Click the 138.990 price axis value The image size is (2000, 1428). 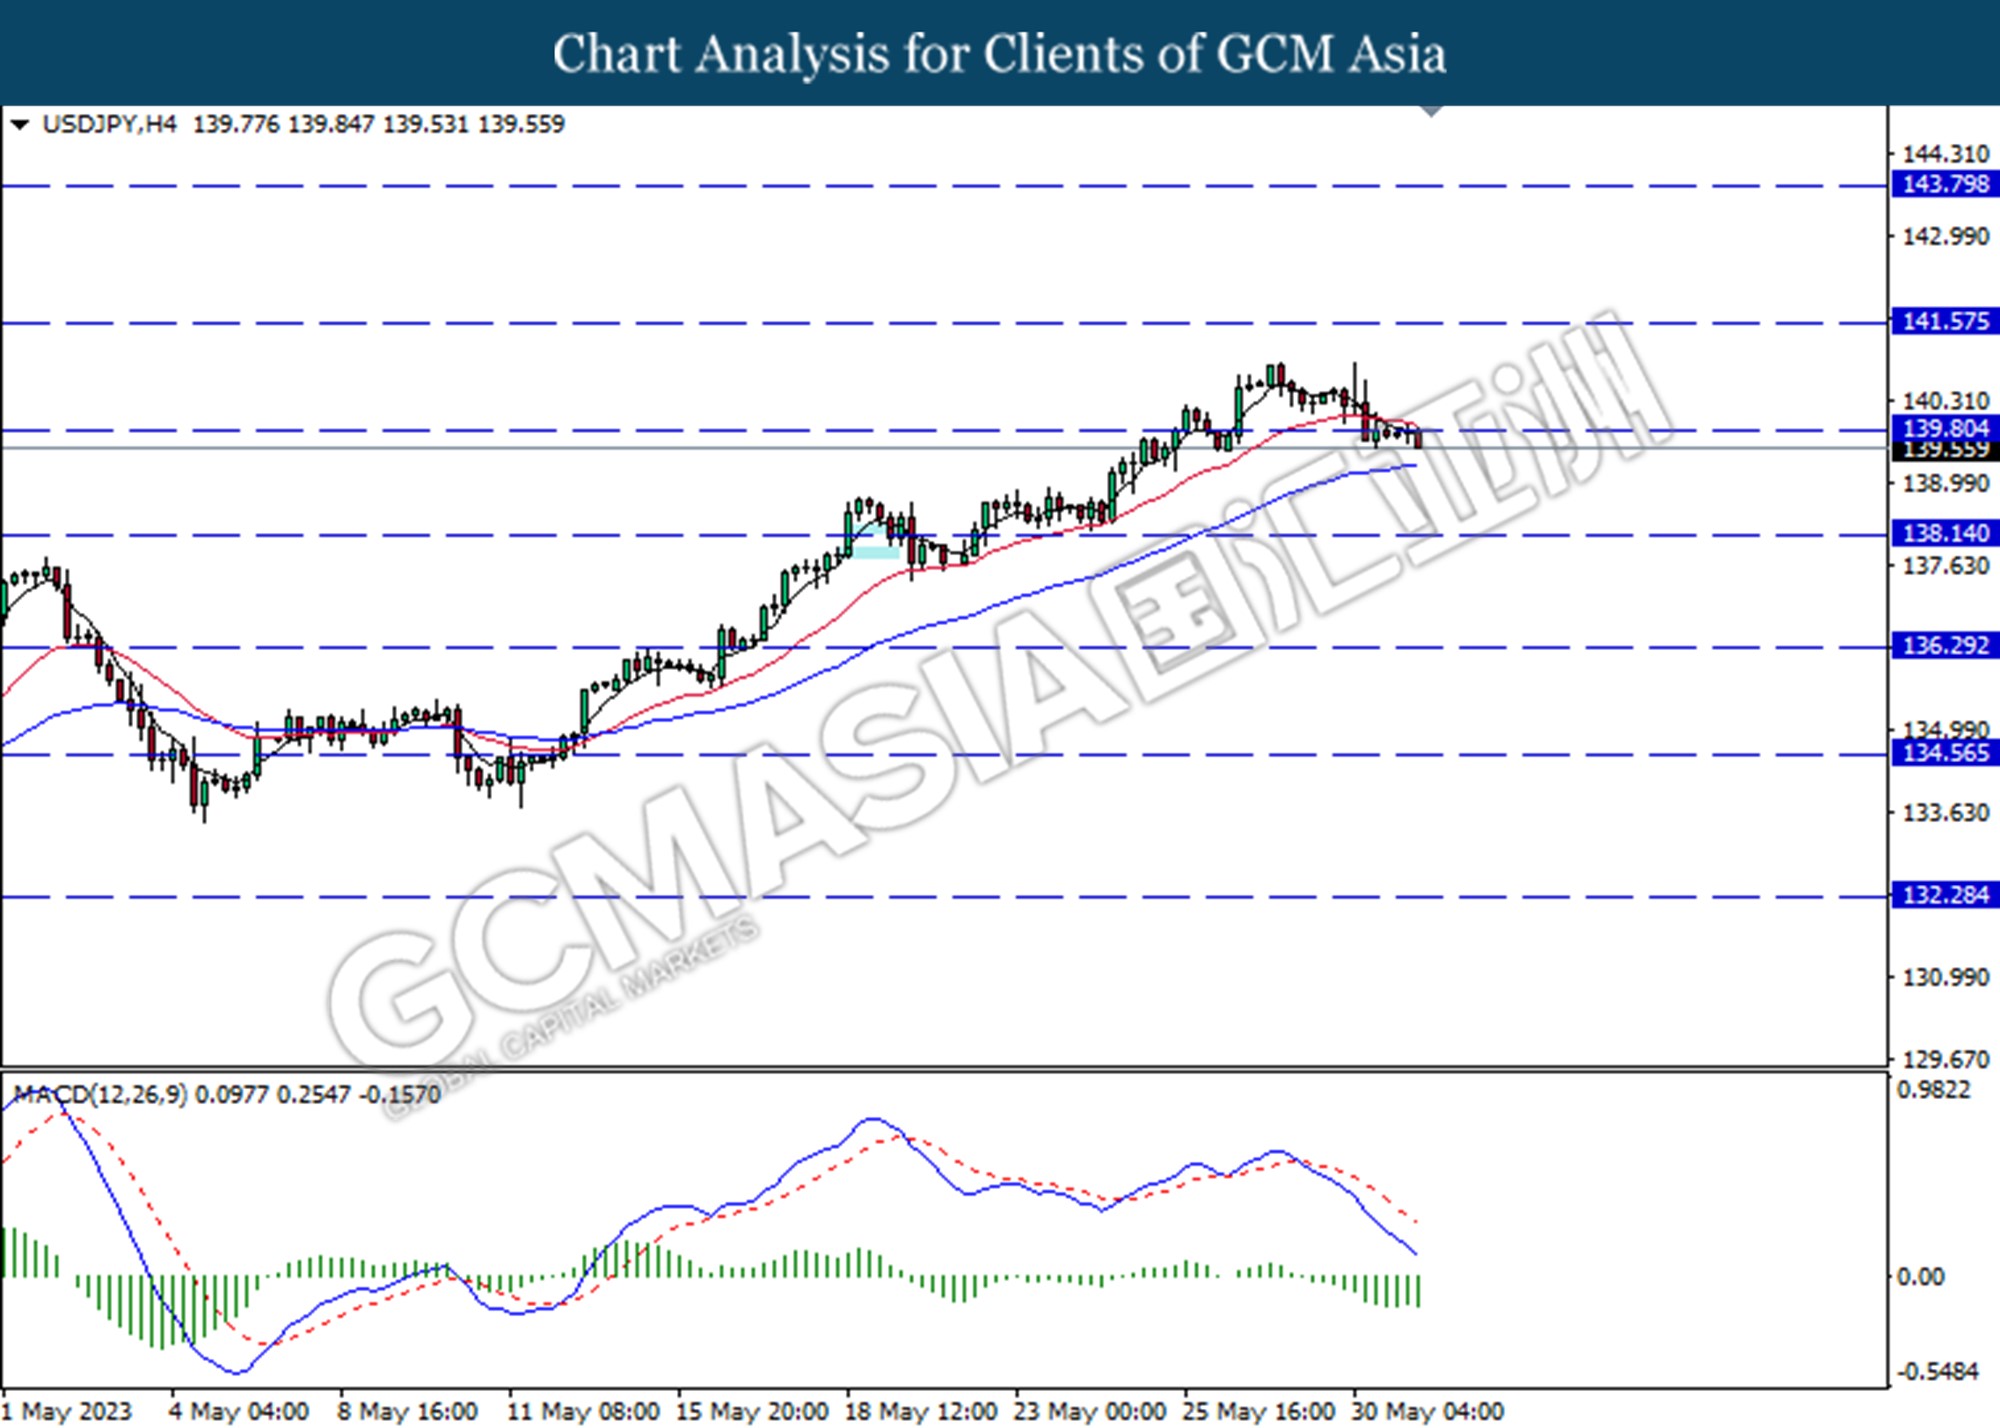pos(1945,483)
